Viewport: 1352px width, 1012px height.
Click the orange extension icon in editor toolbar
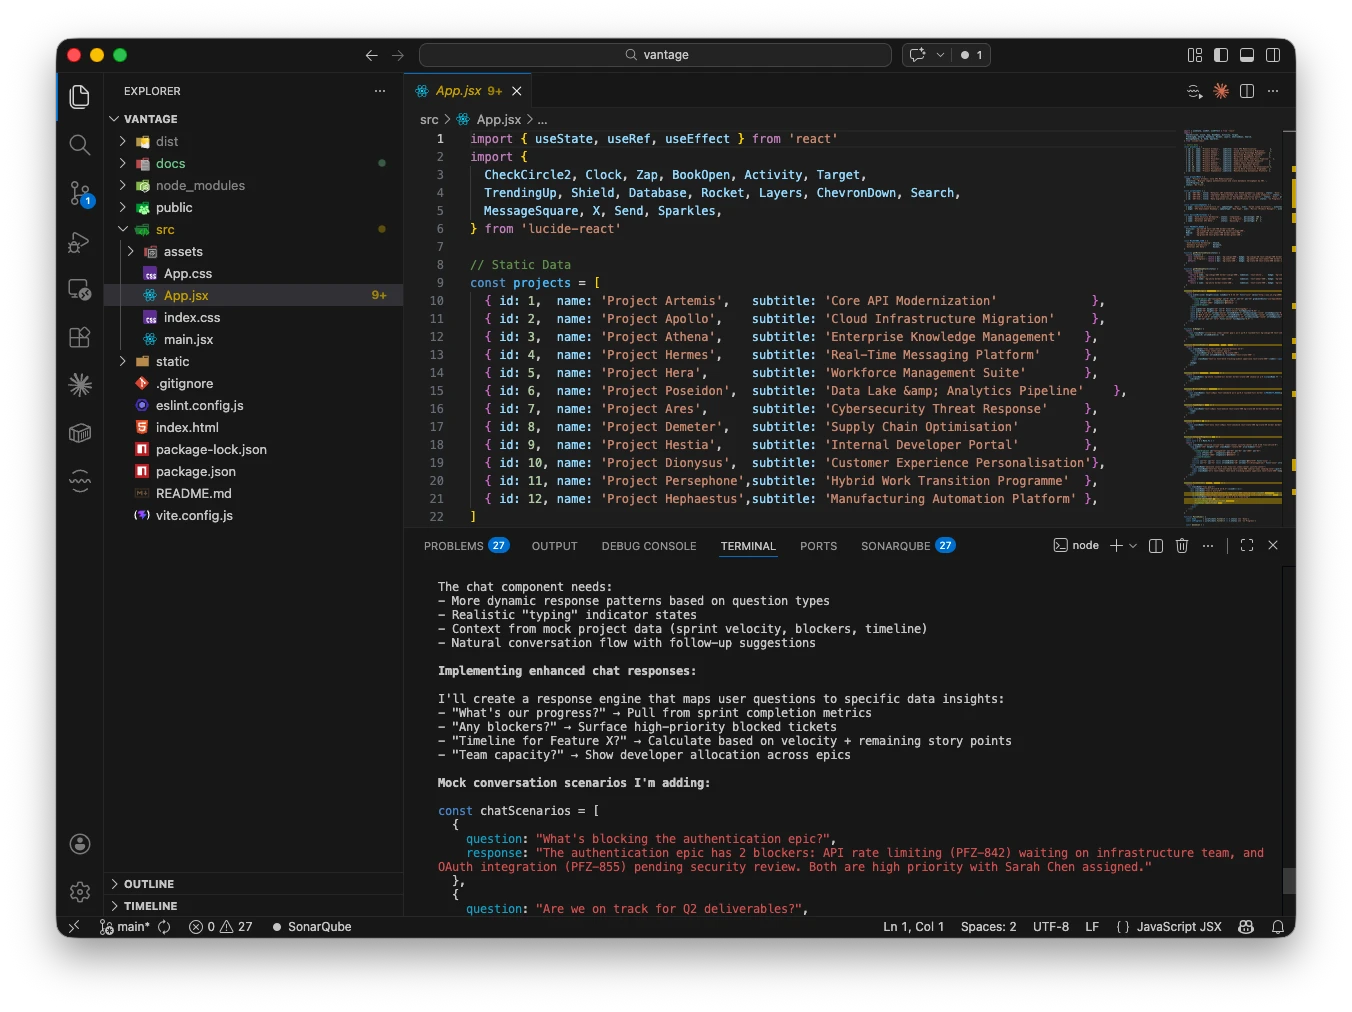[x=1220, y=91]
